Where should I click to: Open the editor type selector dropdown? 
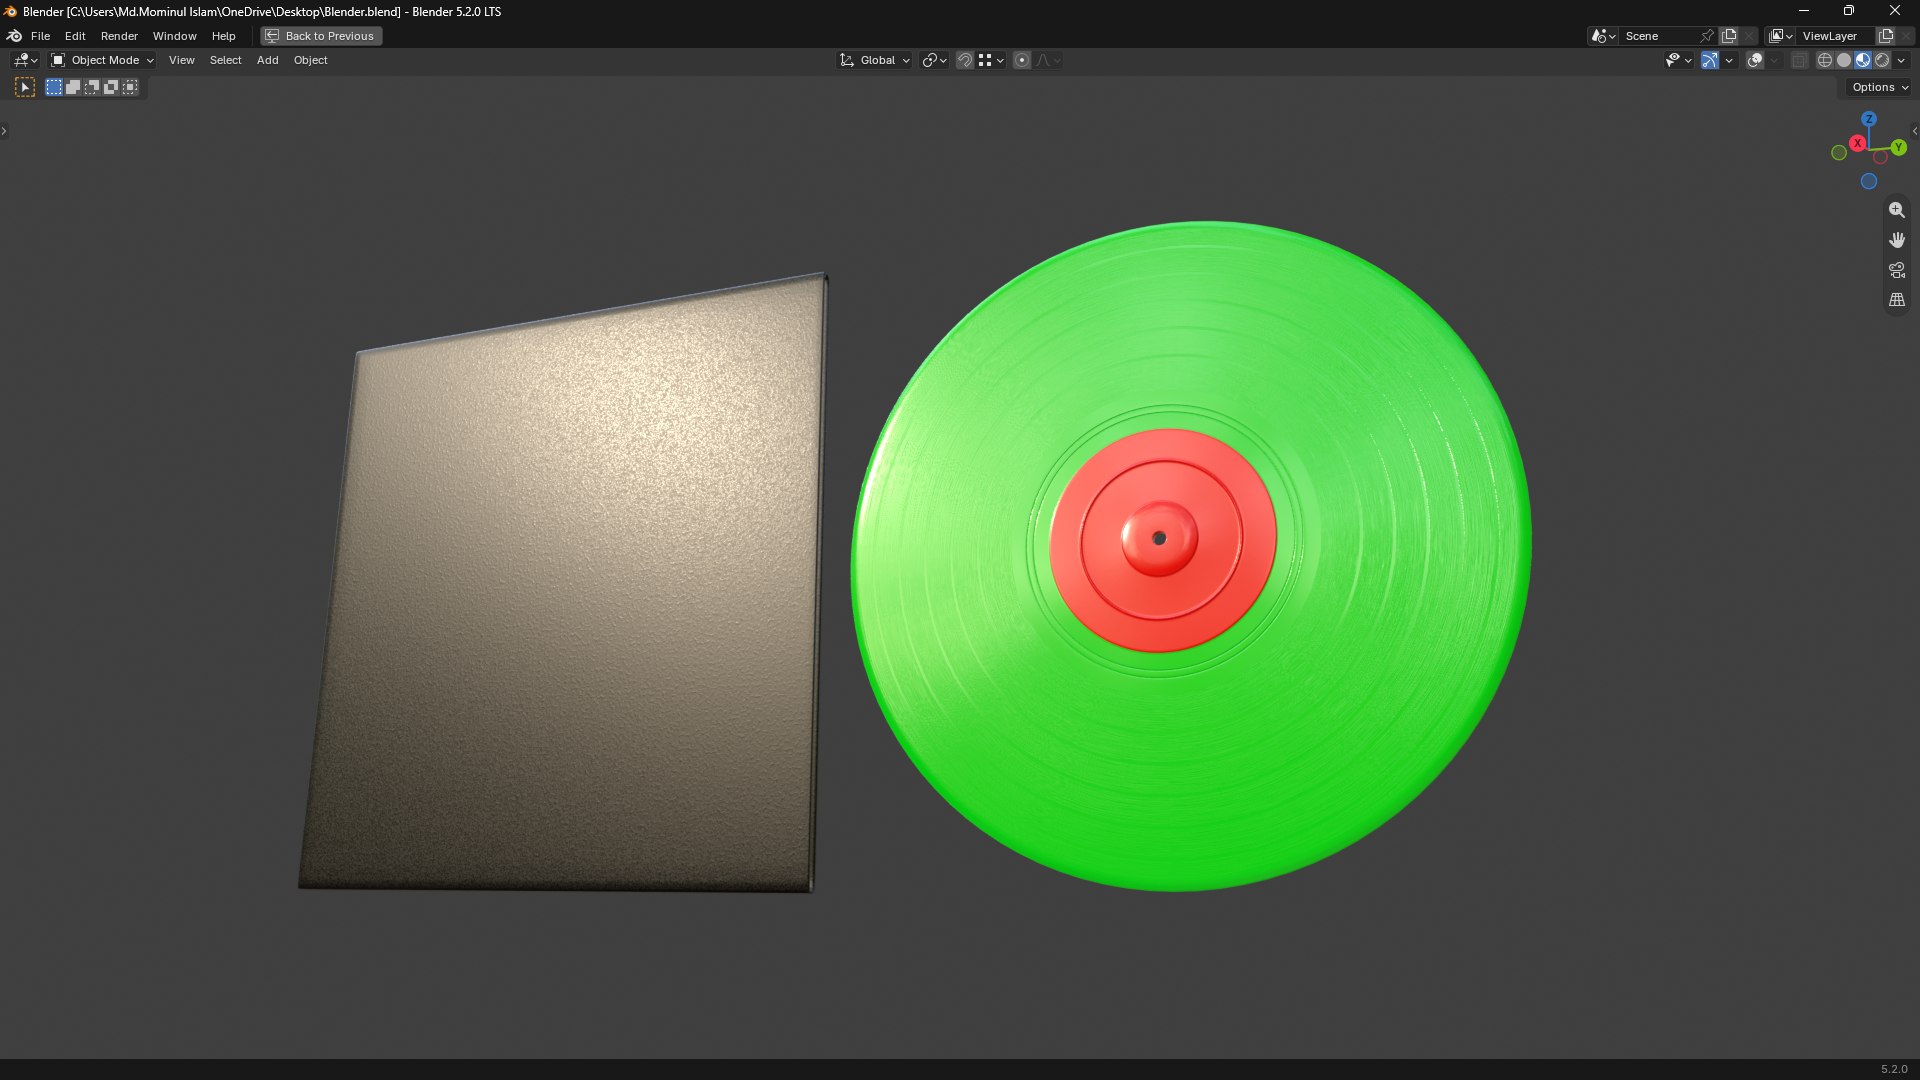point(25,60)
